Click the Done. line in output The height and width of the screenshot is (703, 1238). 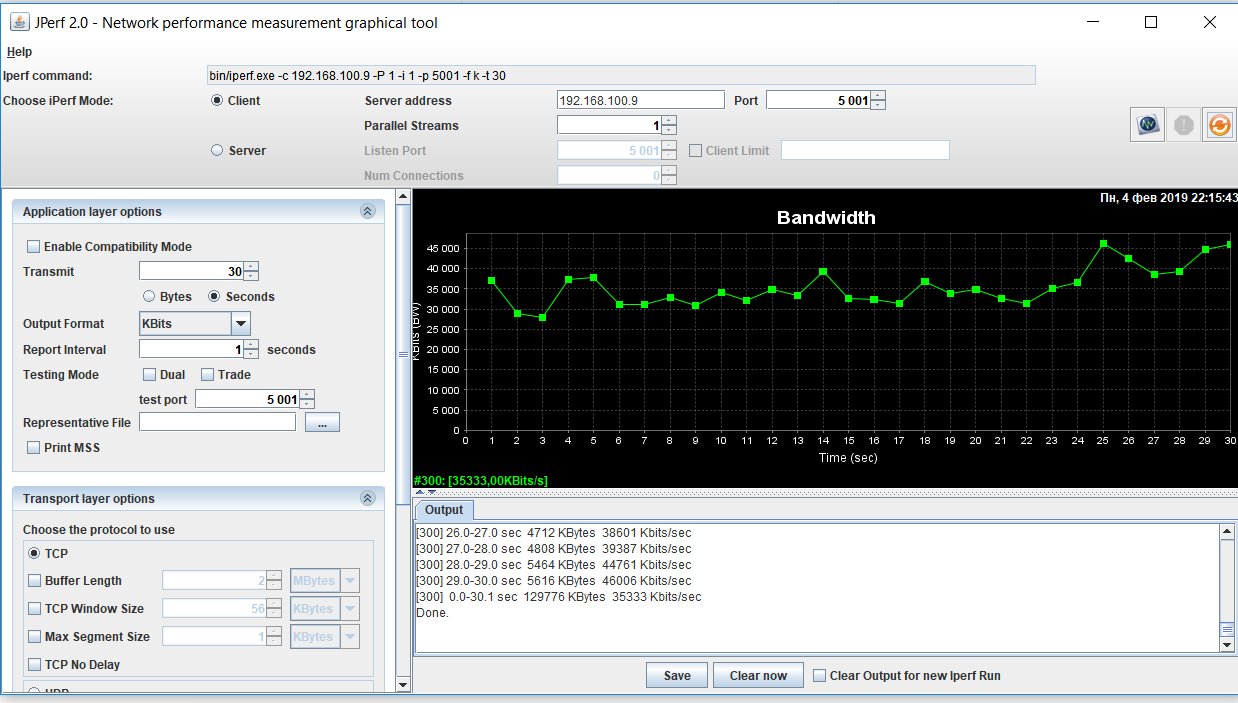pos(432,613)
